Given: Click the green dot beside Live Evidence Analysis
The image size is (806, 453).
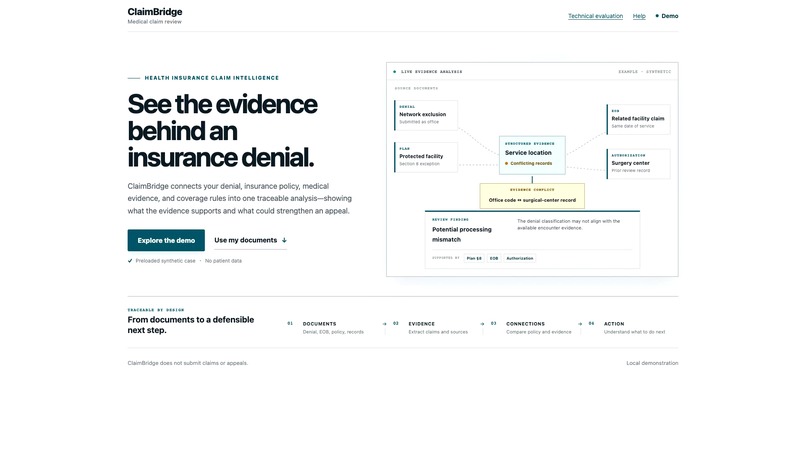Looking at the screenshot, I should point(395,71).
